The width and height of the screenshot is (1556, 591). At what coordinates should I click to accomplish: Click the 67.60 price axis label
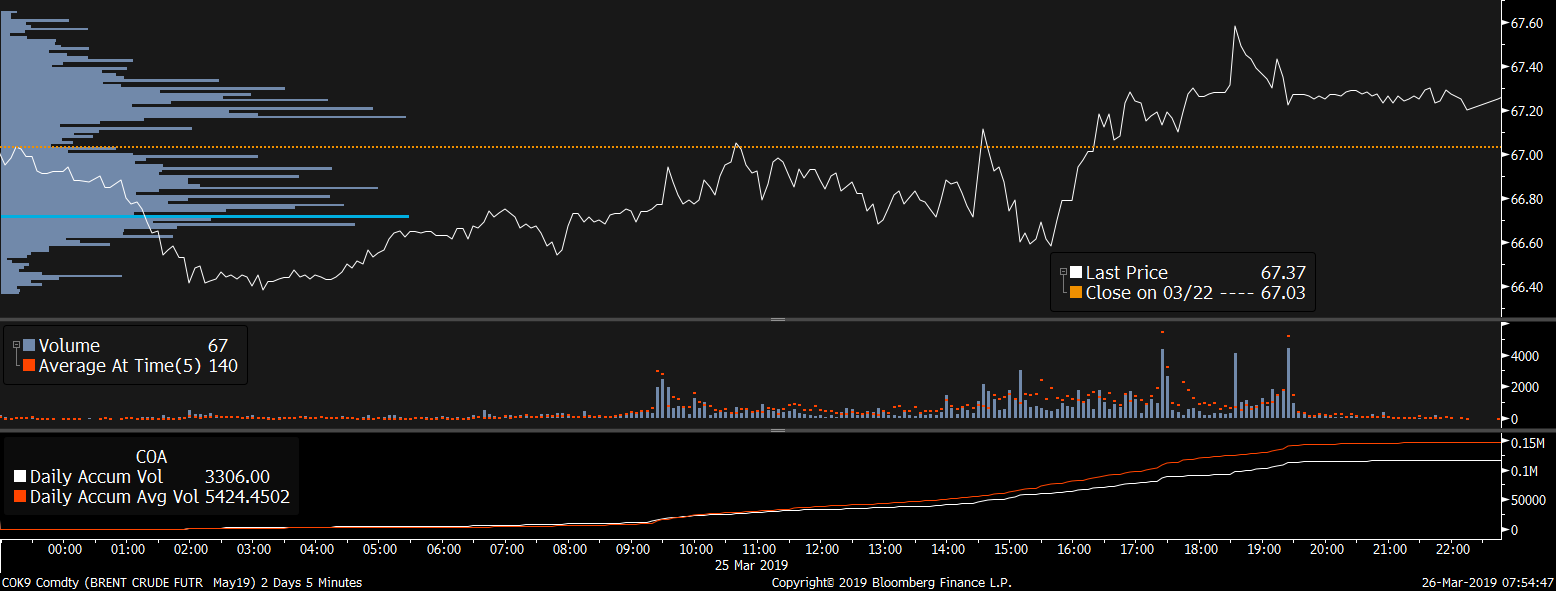pos(1529,23)
